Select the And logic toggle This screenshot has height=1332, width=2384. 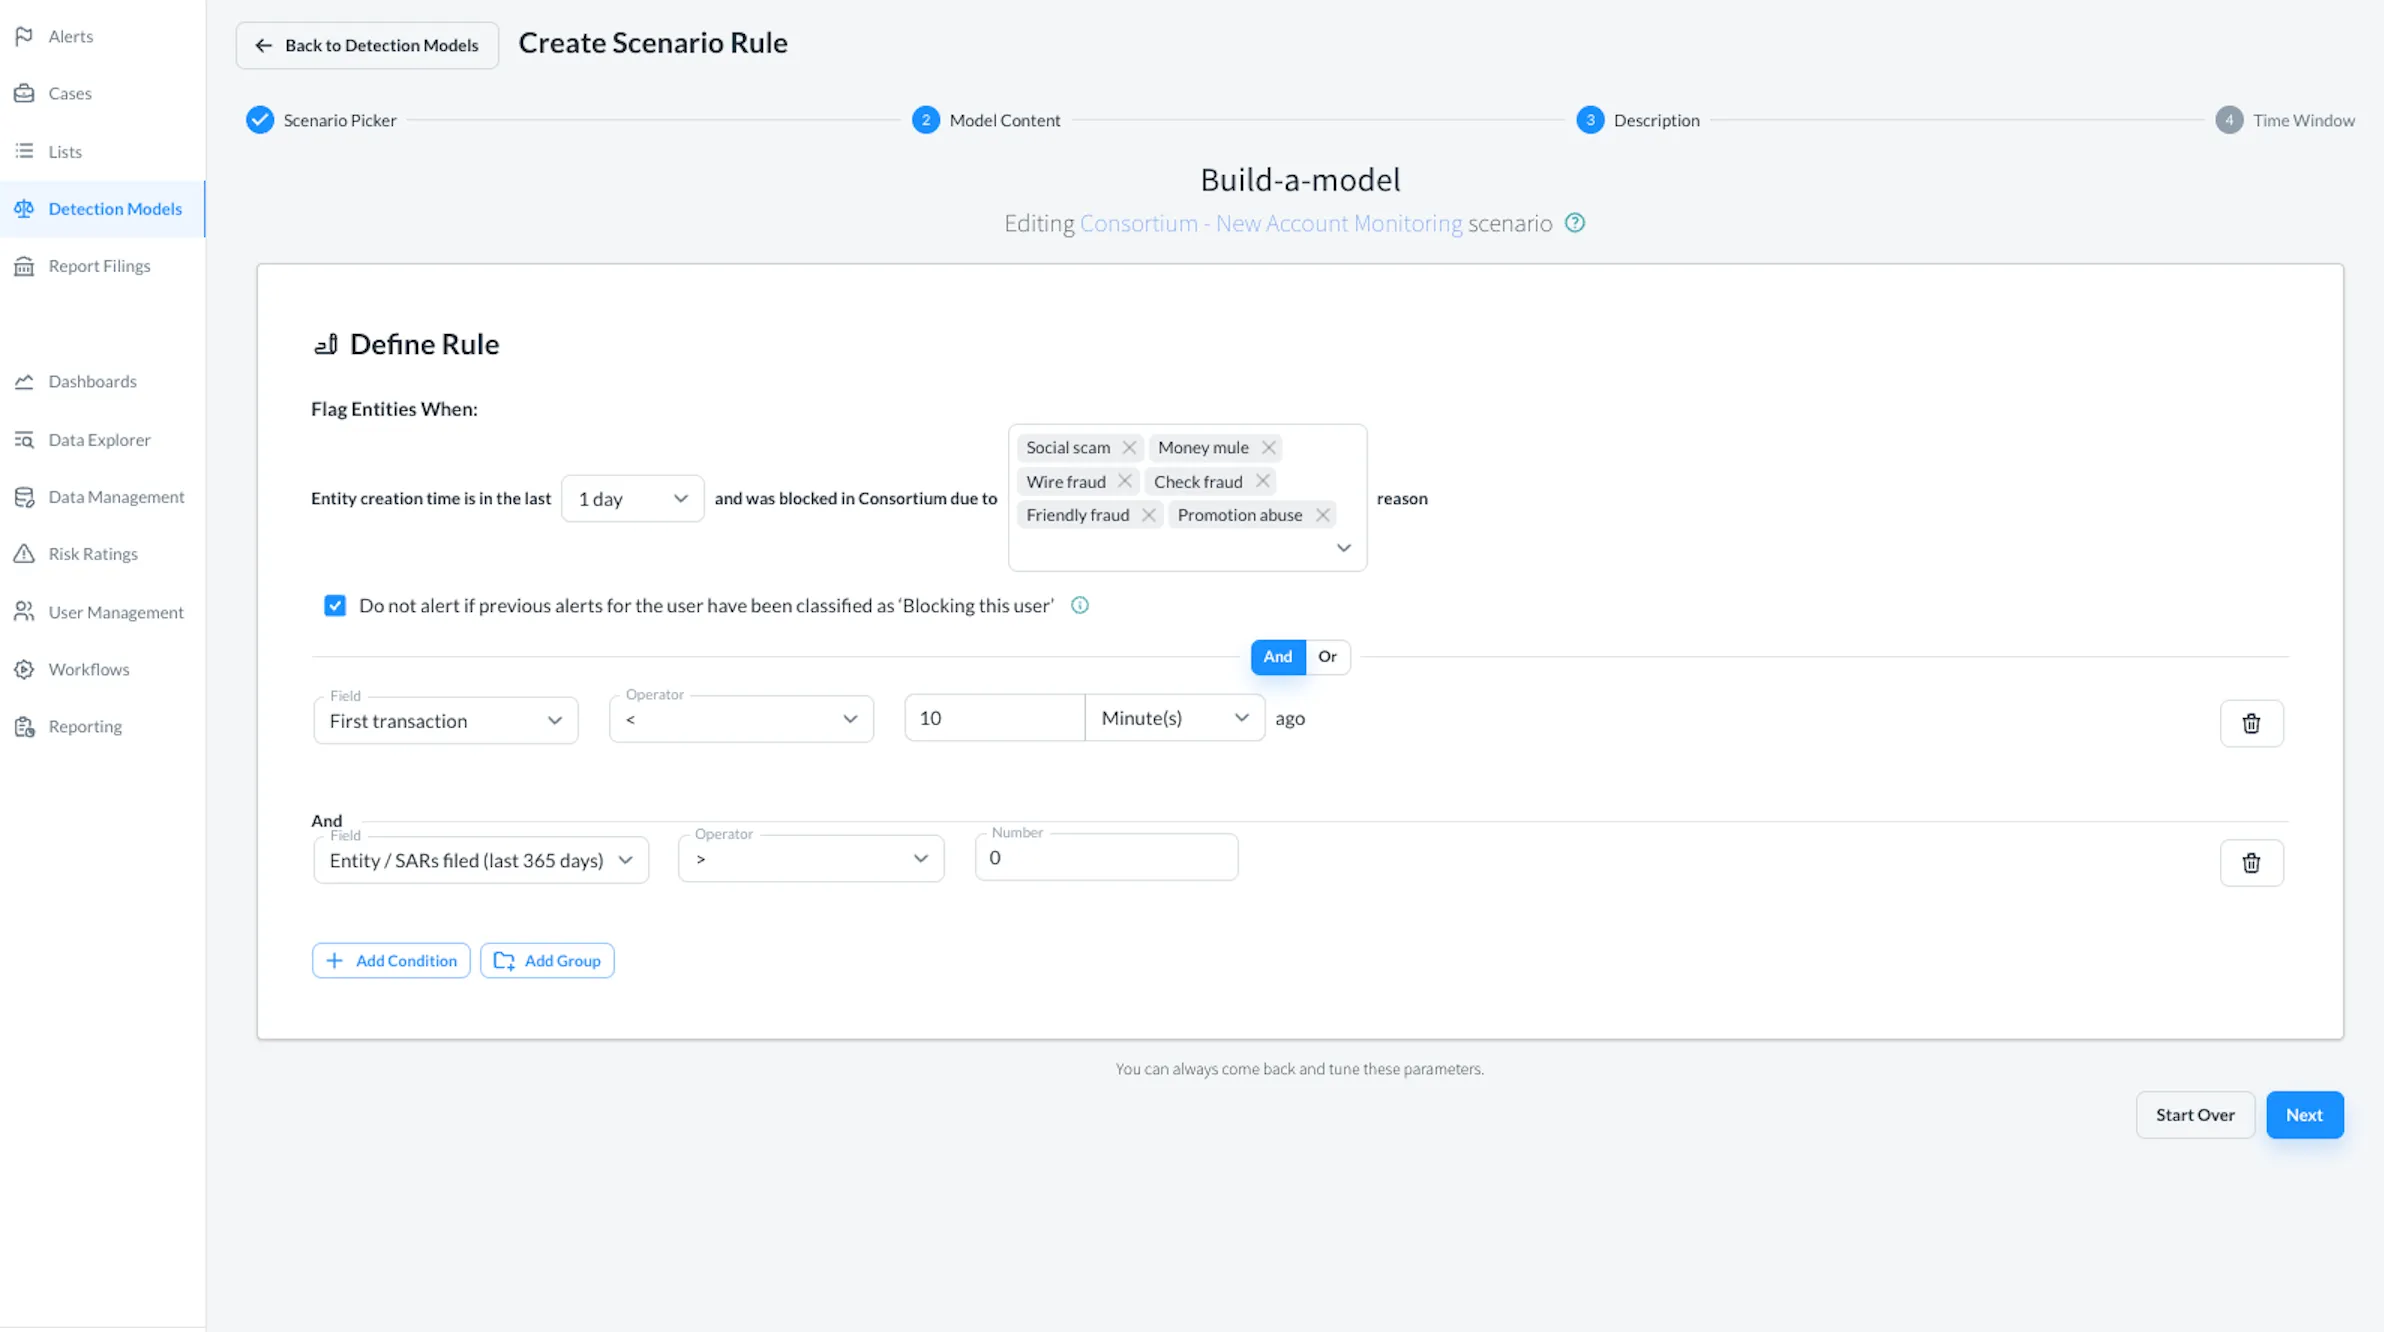pos(1277,656)
